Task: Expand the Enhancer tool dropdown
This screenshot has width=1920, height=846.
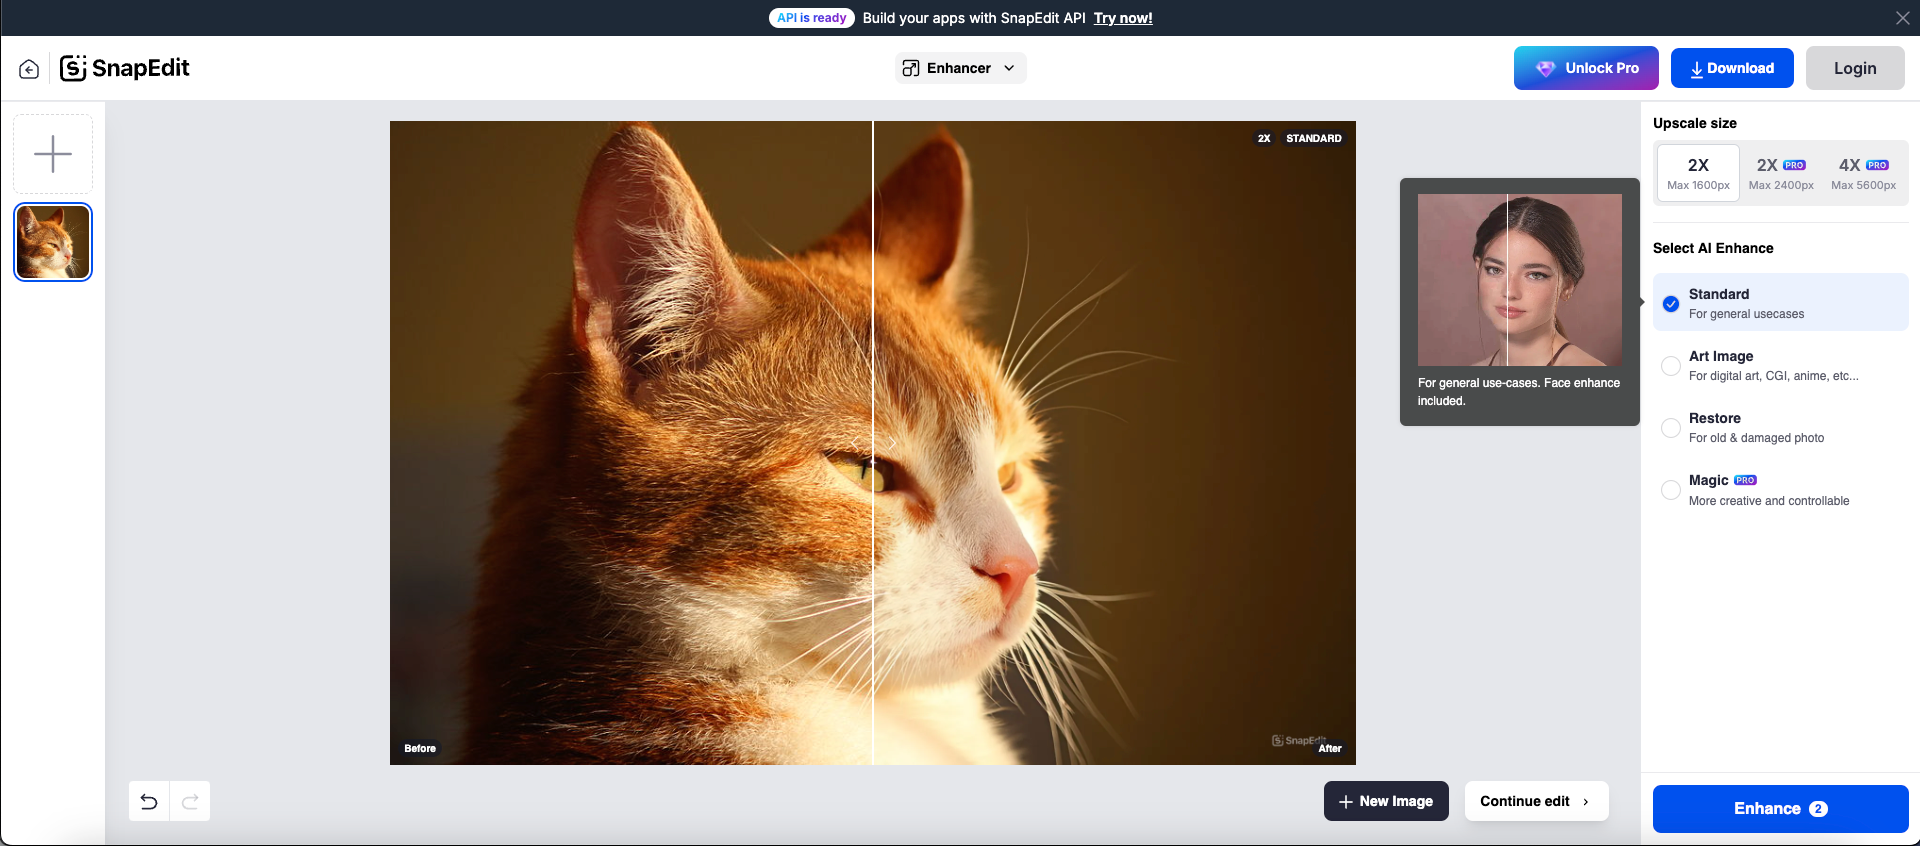Action: tap(1009, 68)
